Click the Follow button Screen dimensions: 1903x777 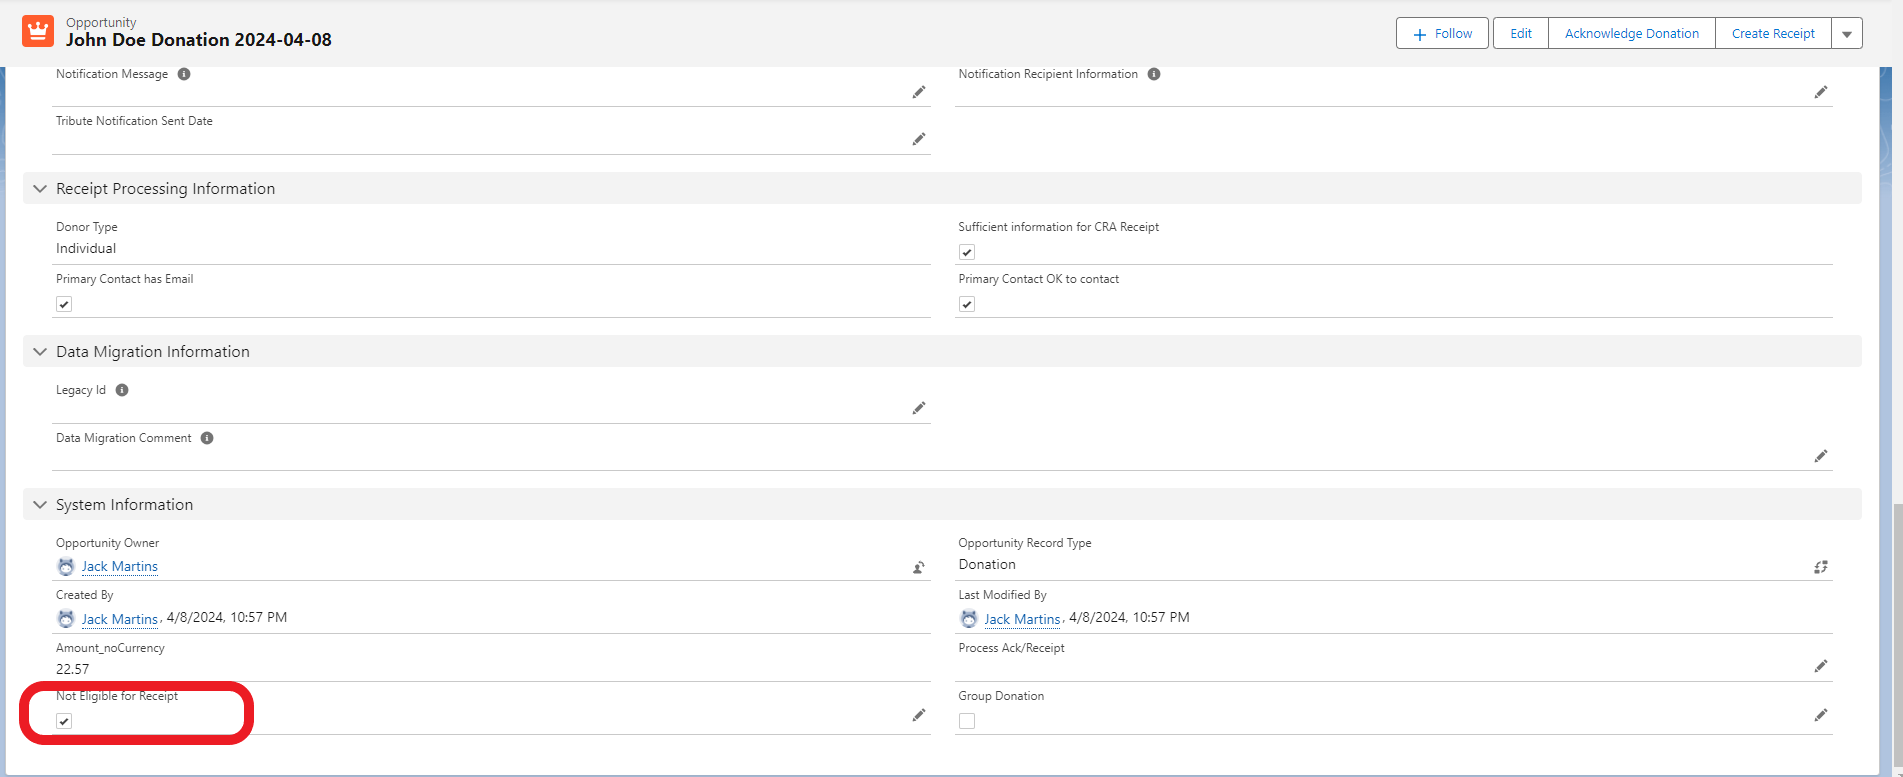click(1442, 33)
